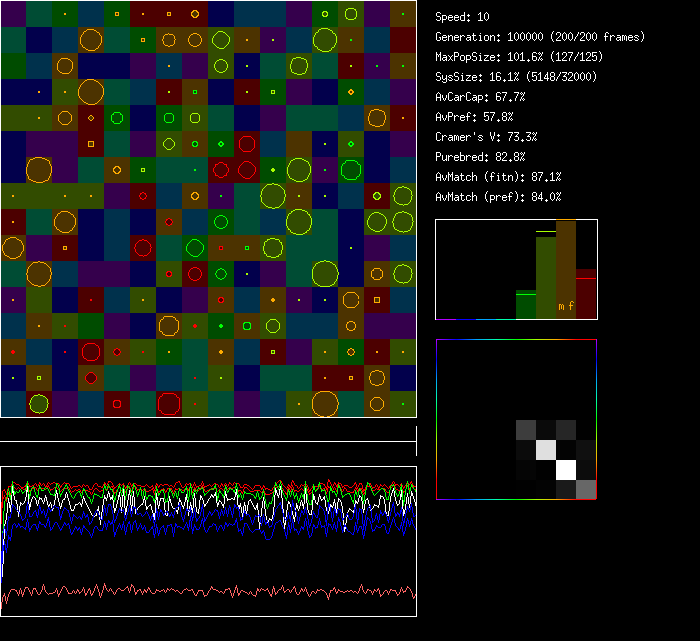700x641 pixels.
Task: Click the 'm f' label in histogram
Action: tap(565, 306)
